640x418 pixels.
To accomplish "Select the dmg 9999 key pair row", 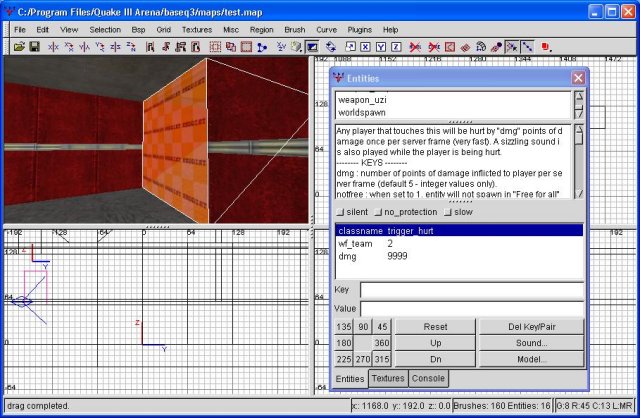I will (x=459, y=256).
